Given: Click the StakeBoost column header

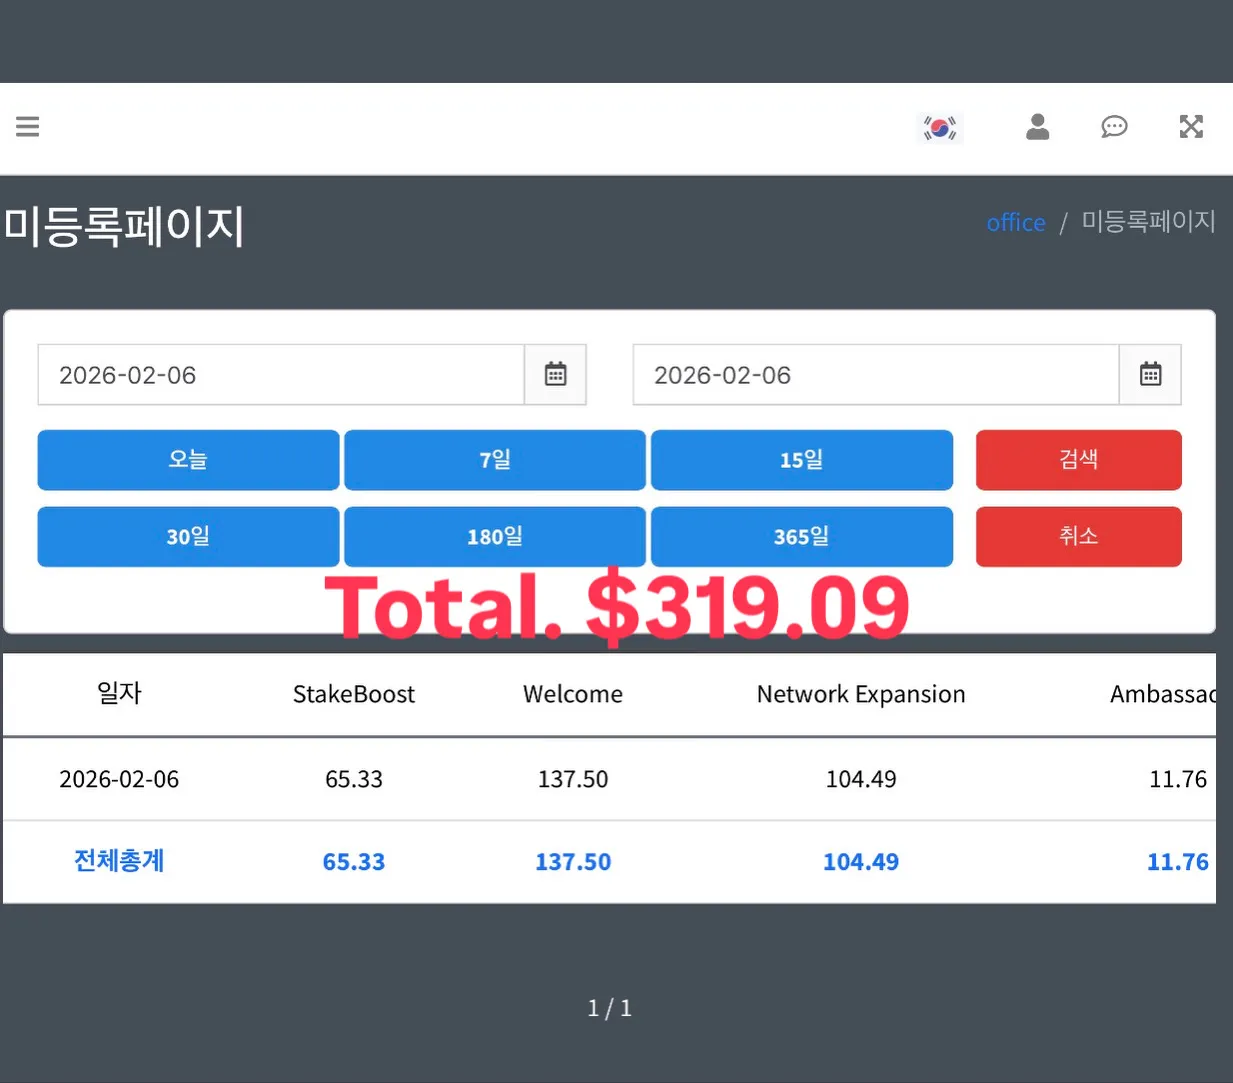Looking at the screenshot, I should [354, 694].
